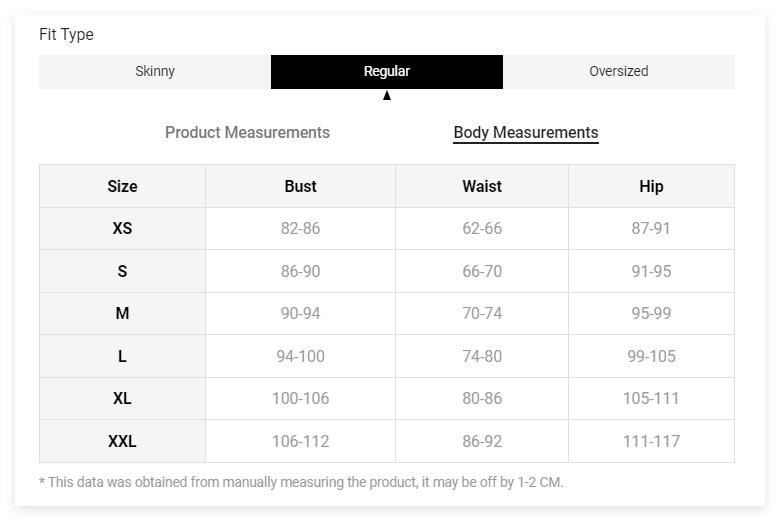Screen dimensions: 780x521
Task: Click the Bust column header
Action: pyautogui.click(x=300, y=186)
